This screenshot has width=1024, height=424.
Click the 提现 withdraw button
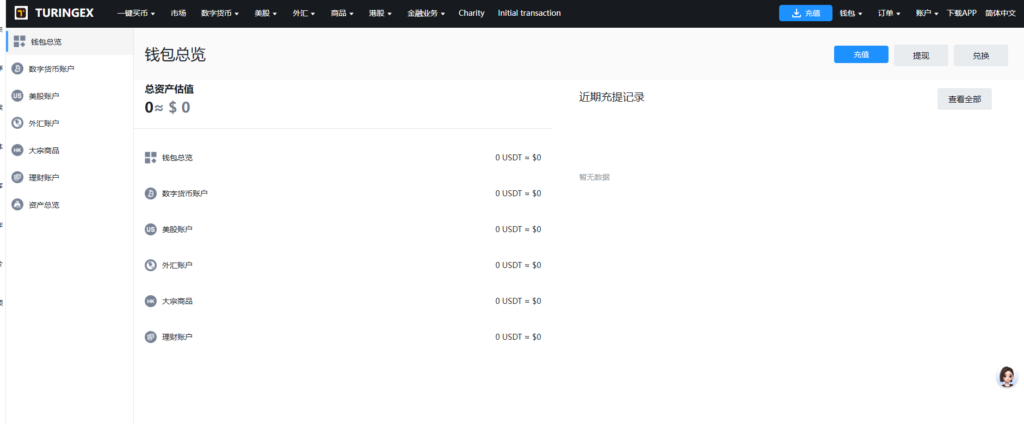(921, 55)
